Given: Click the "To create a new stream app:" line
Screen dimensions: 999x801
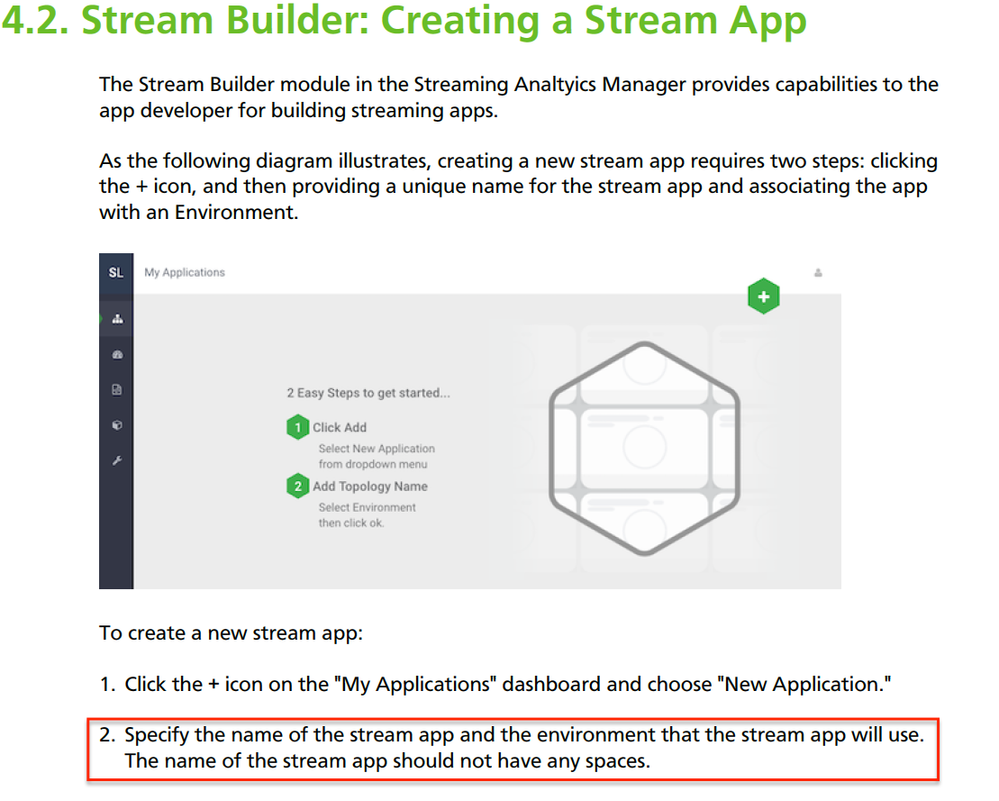Looking at the screenshot, I should pyautogui.click(x=231, y=633).
